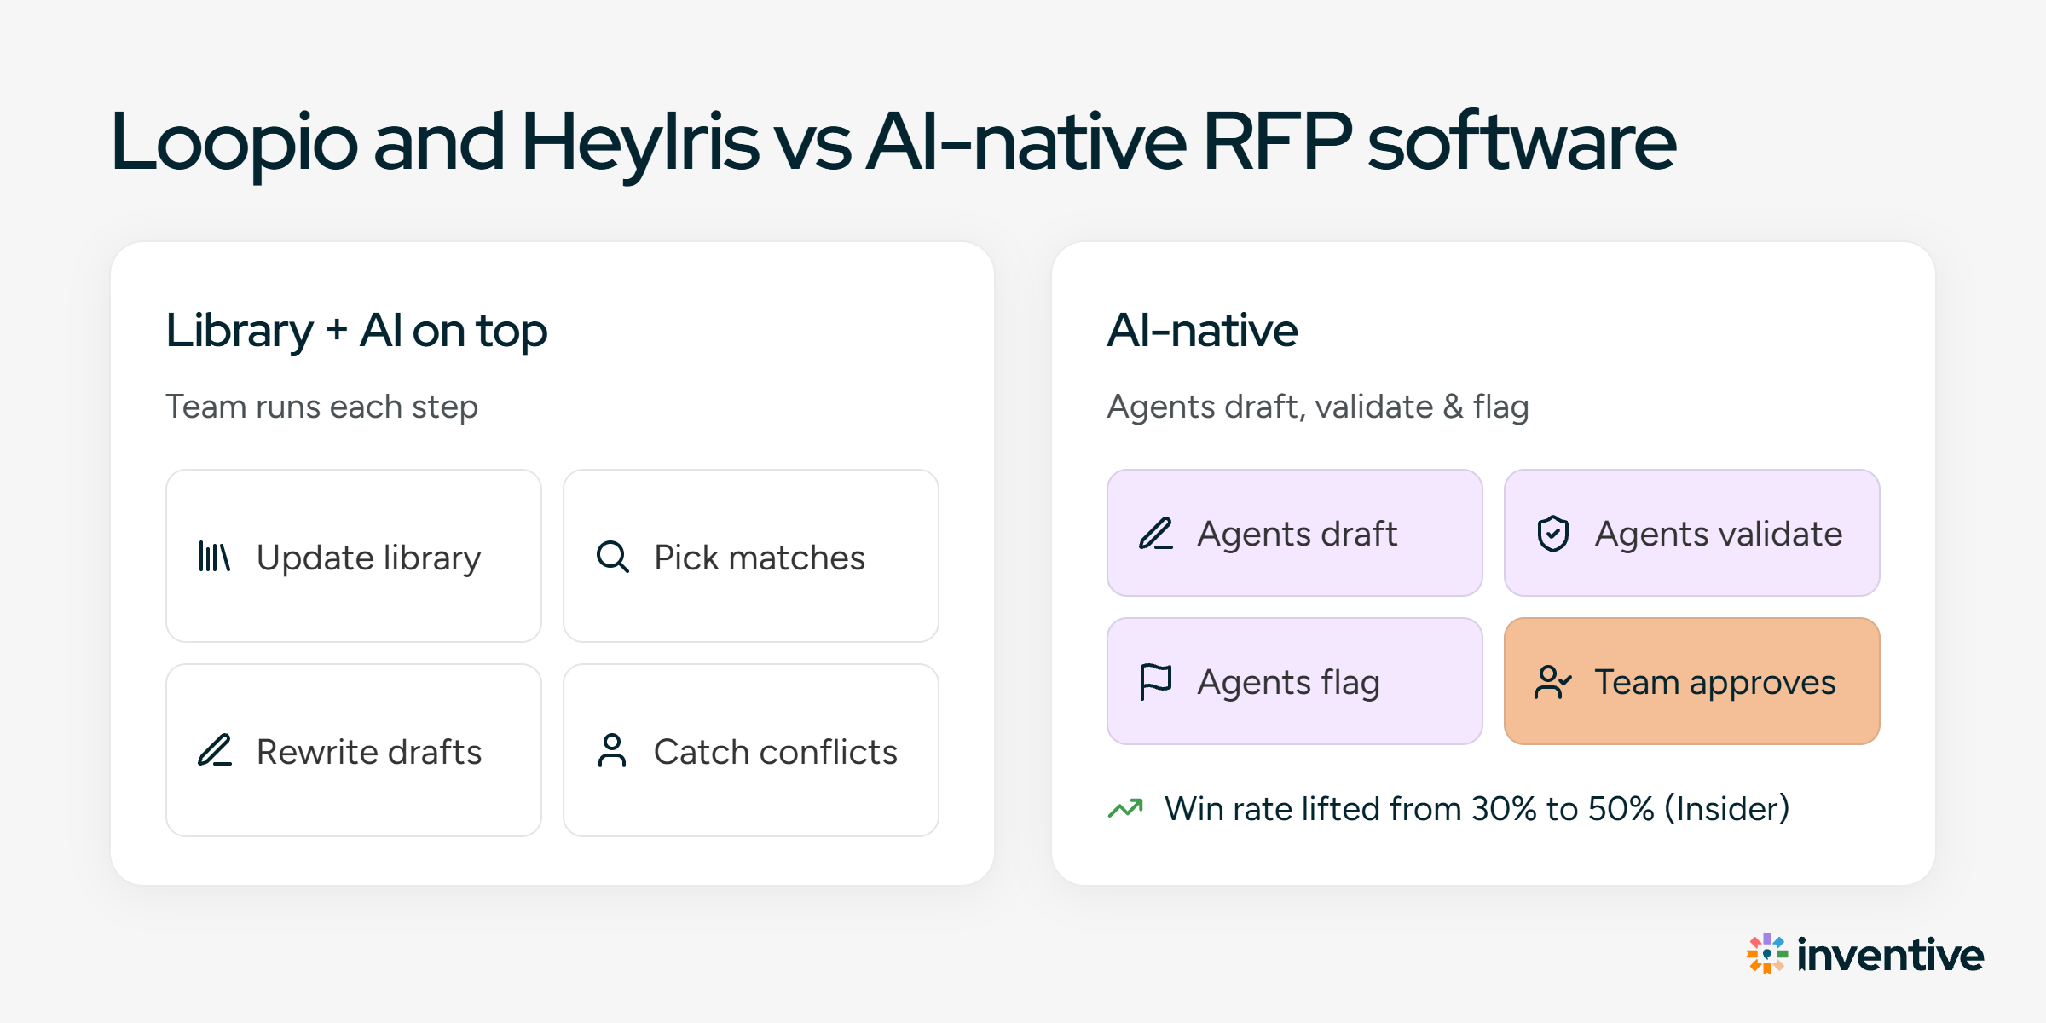Viewport: 2046px width, 1023px height.
Task: Select the 'Catch conflicts' label
Action: 775,751
